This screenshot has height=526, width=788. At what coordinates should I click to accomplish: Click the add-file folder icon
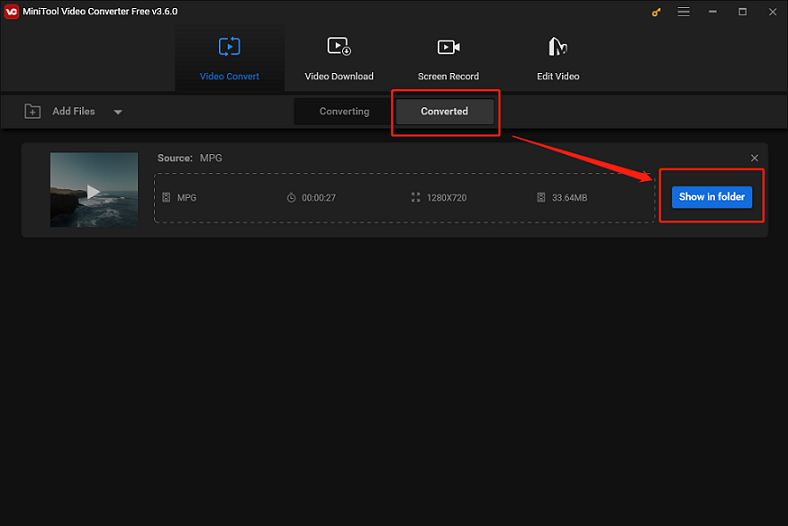coord(33,112)
